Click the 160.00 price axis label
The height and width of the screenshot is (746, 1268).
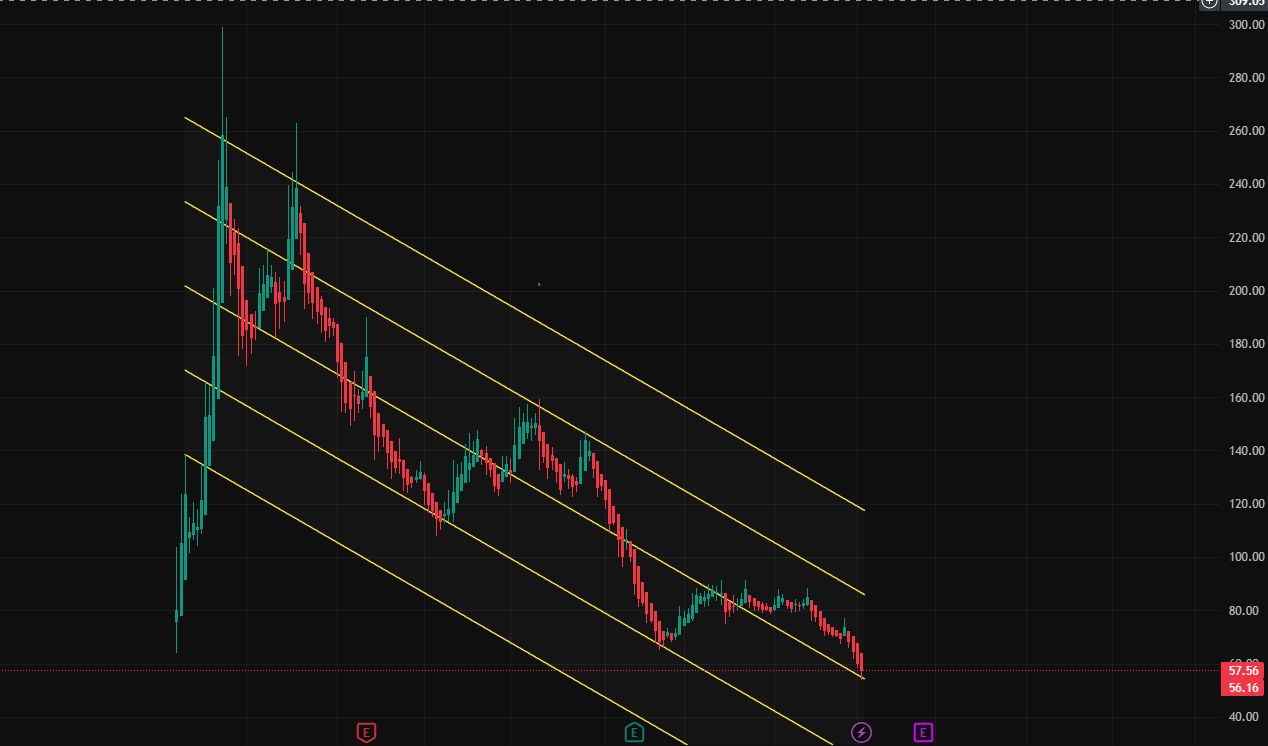1244,398
